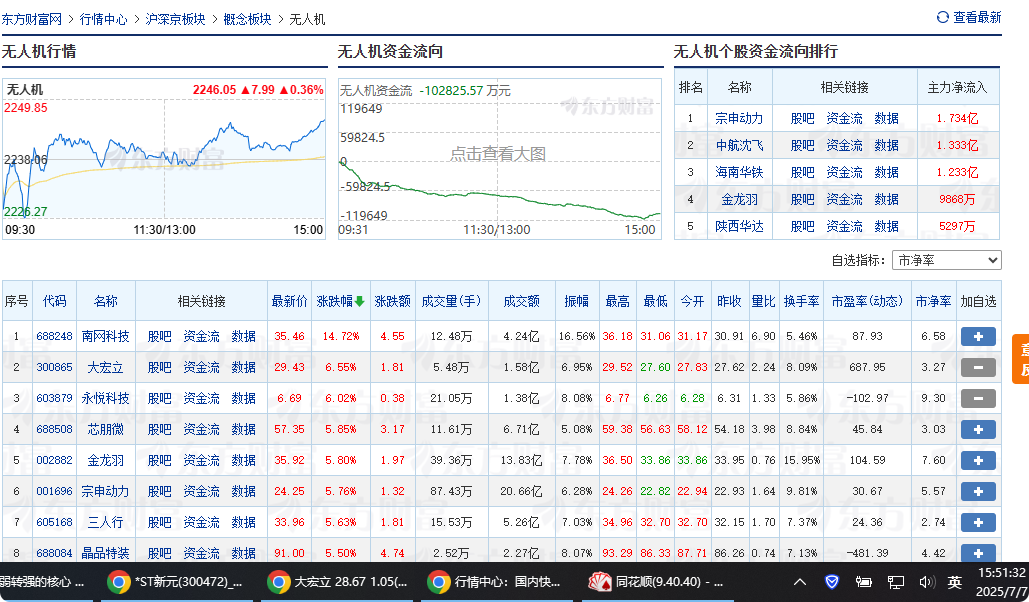The image size is (1029, 602).
Task: Open the orange feedback tab at right edge
Action: (1021, 359)
